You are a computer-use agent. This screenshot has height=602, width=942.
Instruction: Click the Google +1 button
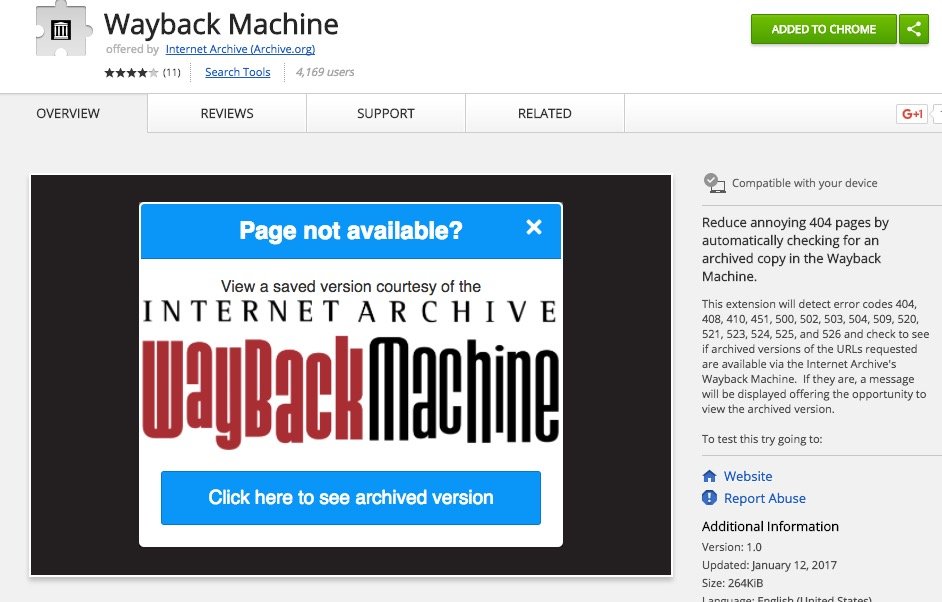(912, 114)
